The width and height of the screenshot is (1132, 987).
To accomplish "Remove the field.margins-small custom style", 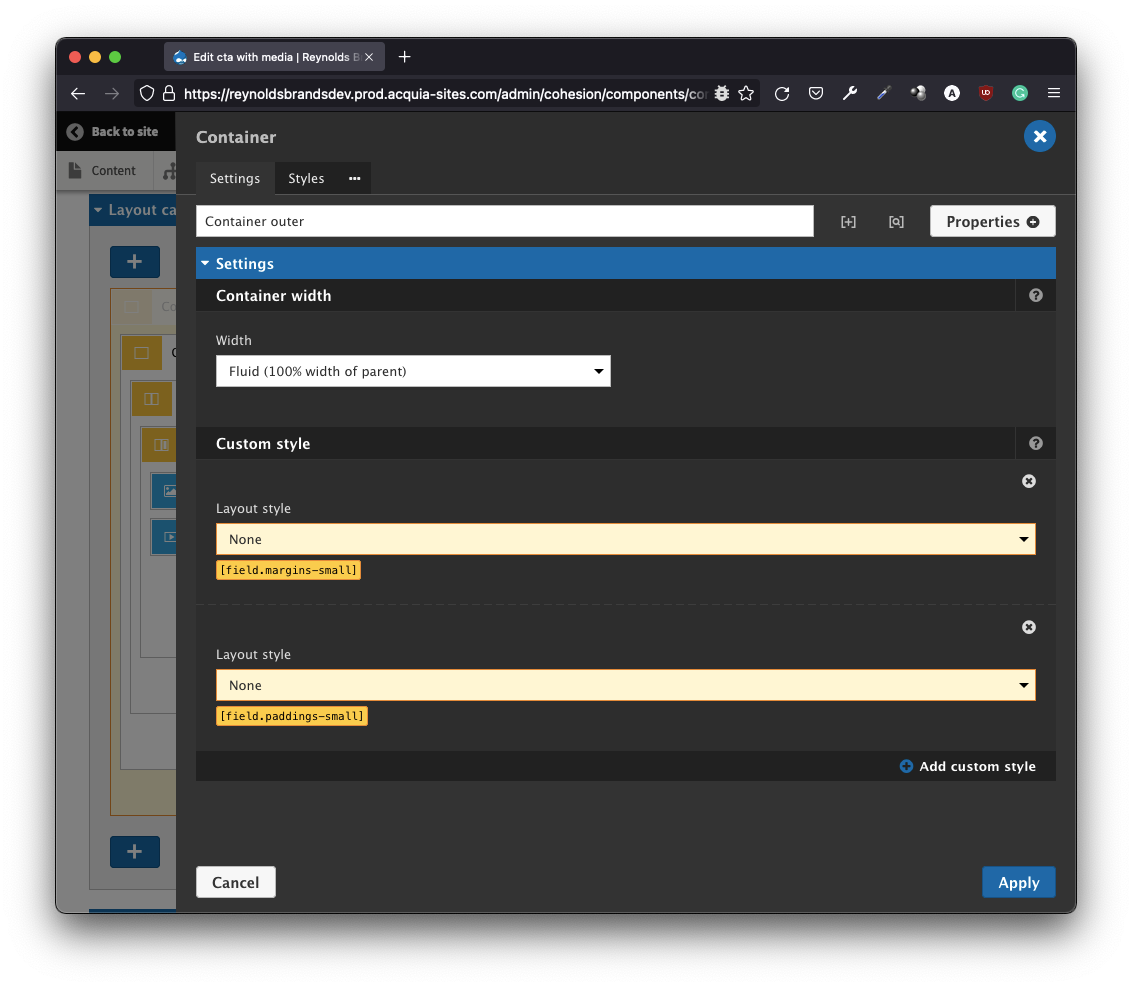I will point(1028,481).
